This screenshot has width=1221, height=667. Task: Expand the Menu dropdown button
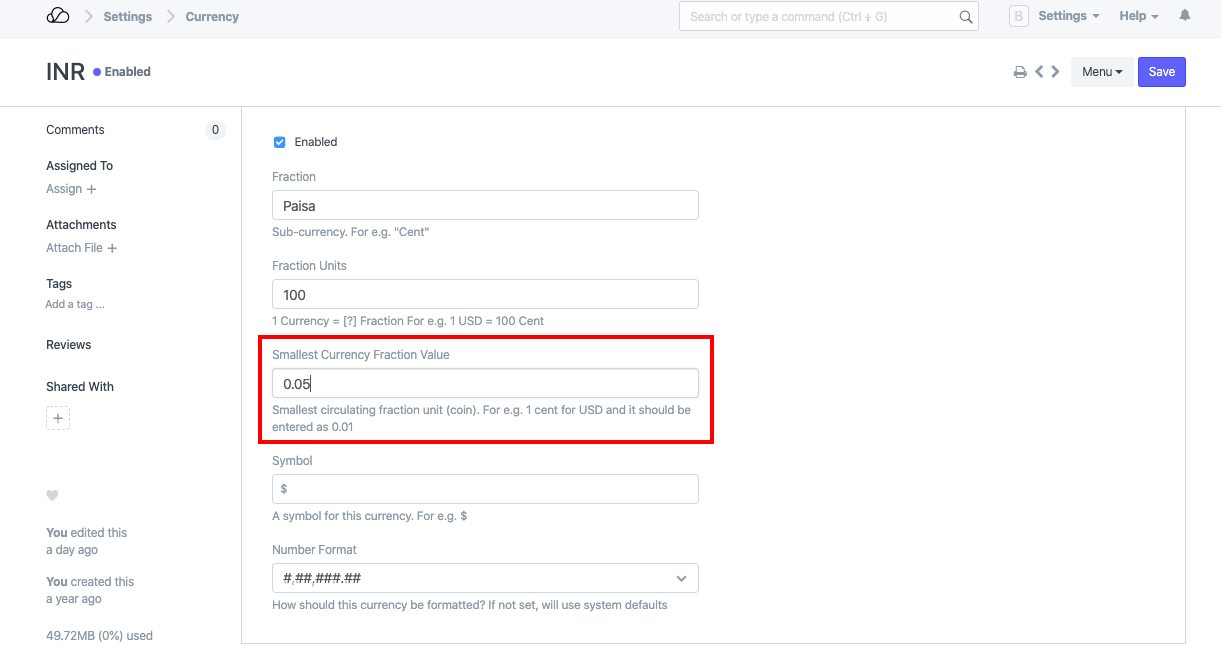point(1101,72)
